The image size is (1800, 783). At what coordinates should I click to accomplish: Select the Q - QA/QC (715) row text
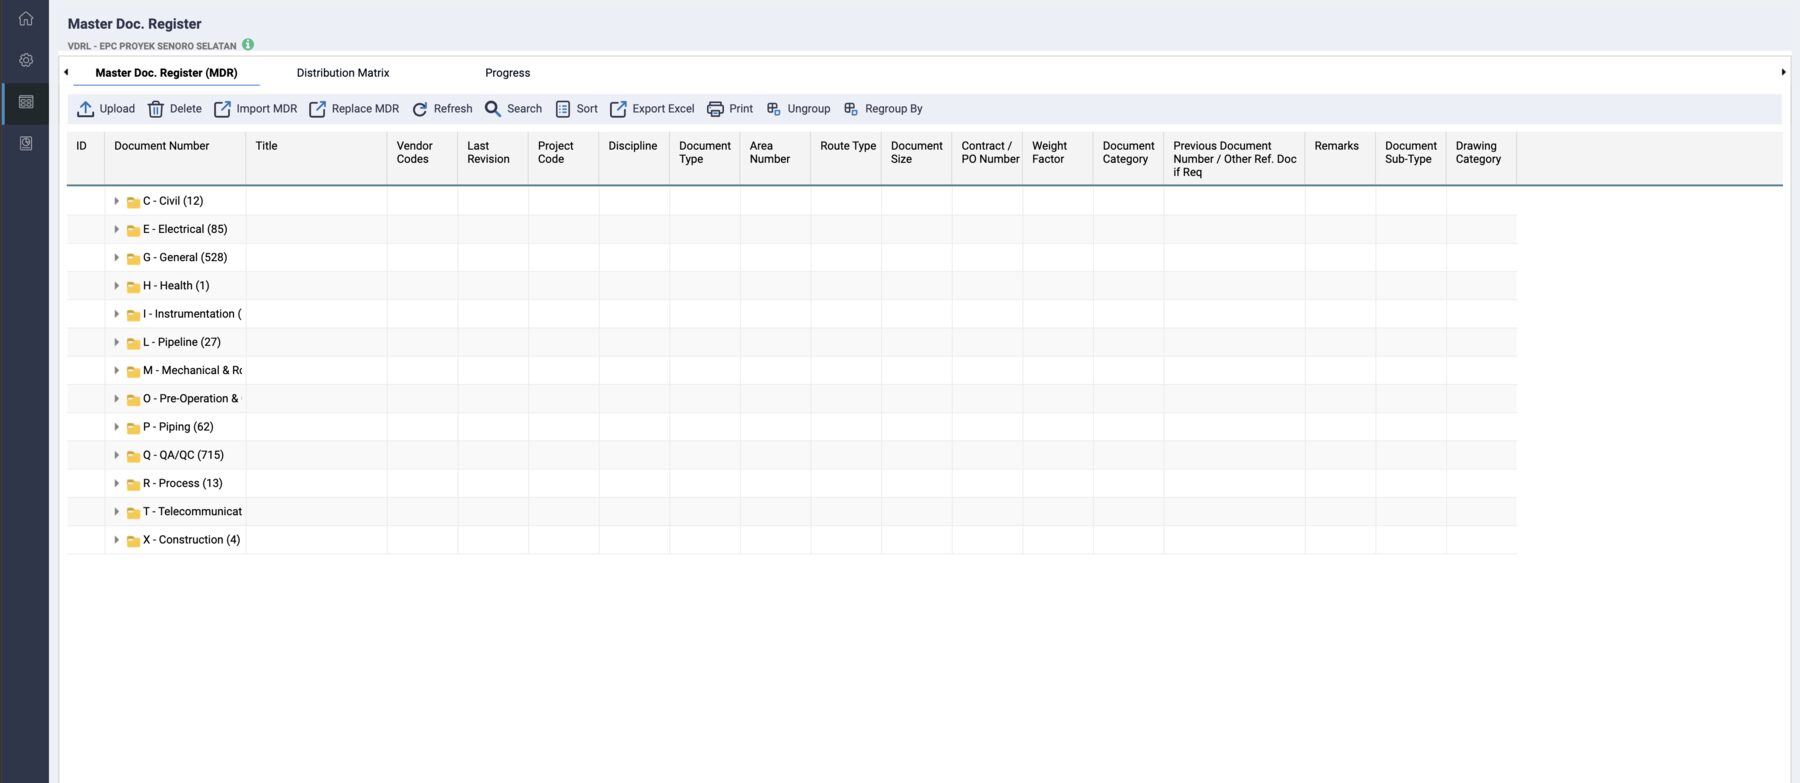click(183, 455)
